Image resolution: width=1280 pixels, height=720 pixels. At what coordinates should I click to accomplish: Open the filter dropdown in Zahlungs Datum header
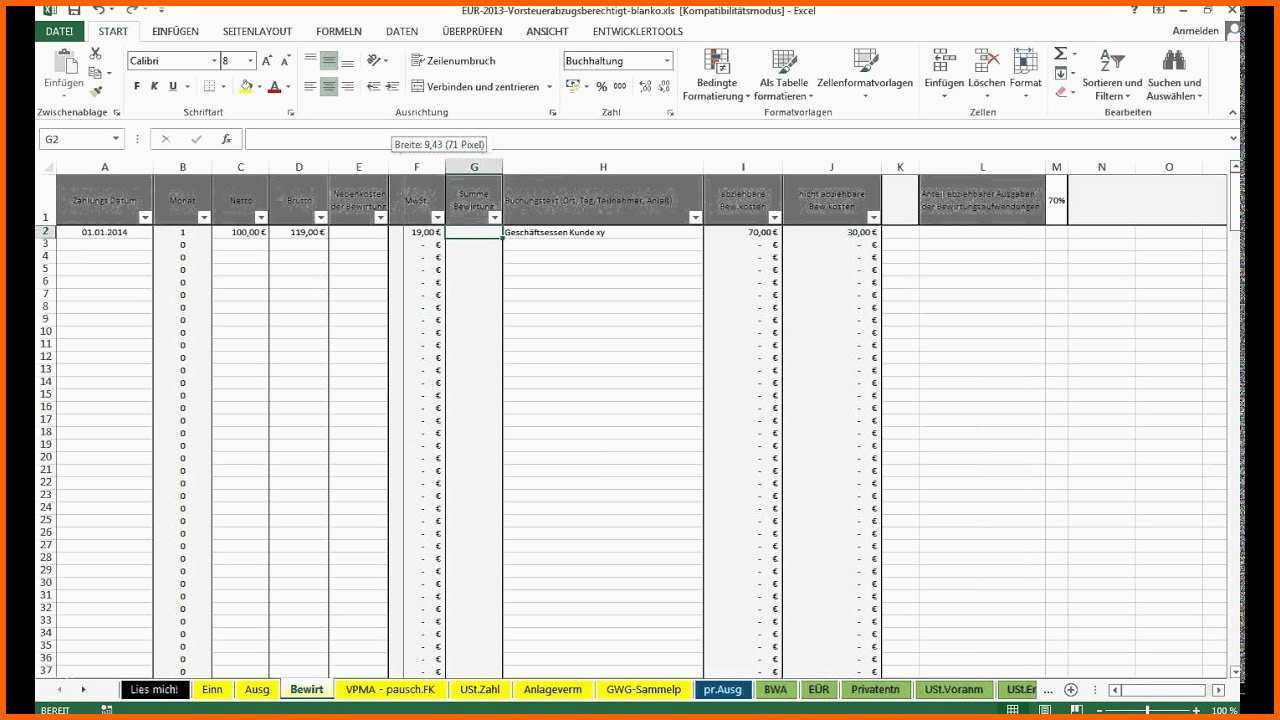click(144, 217)
